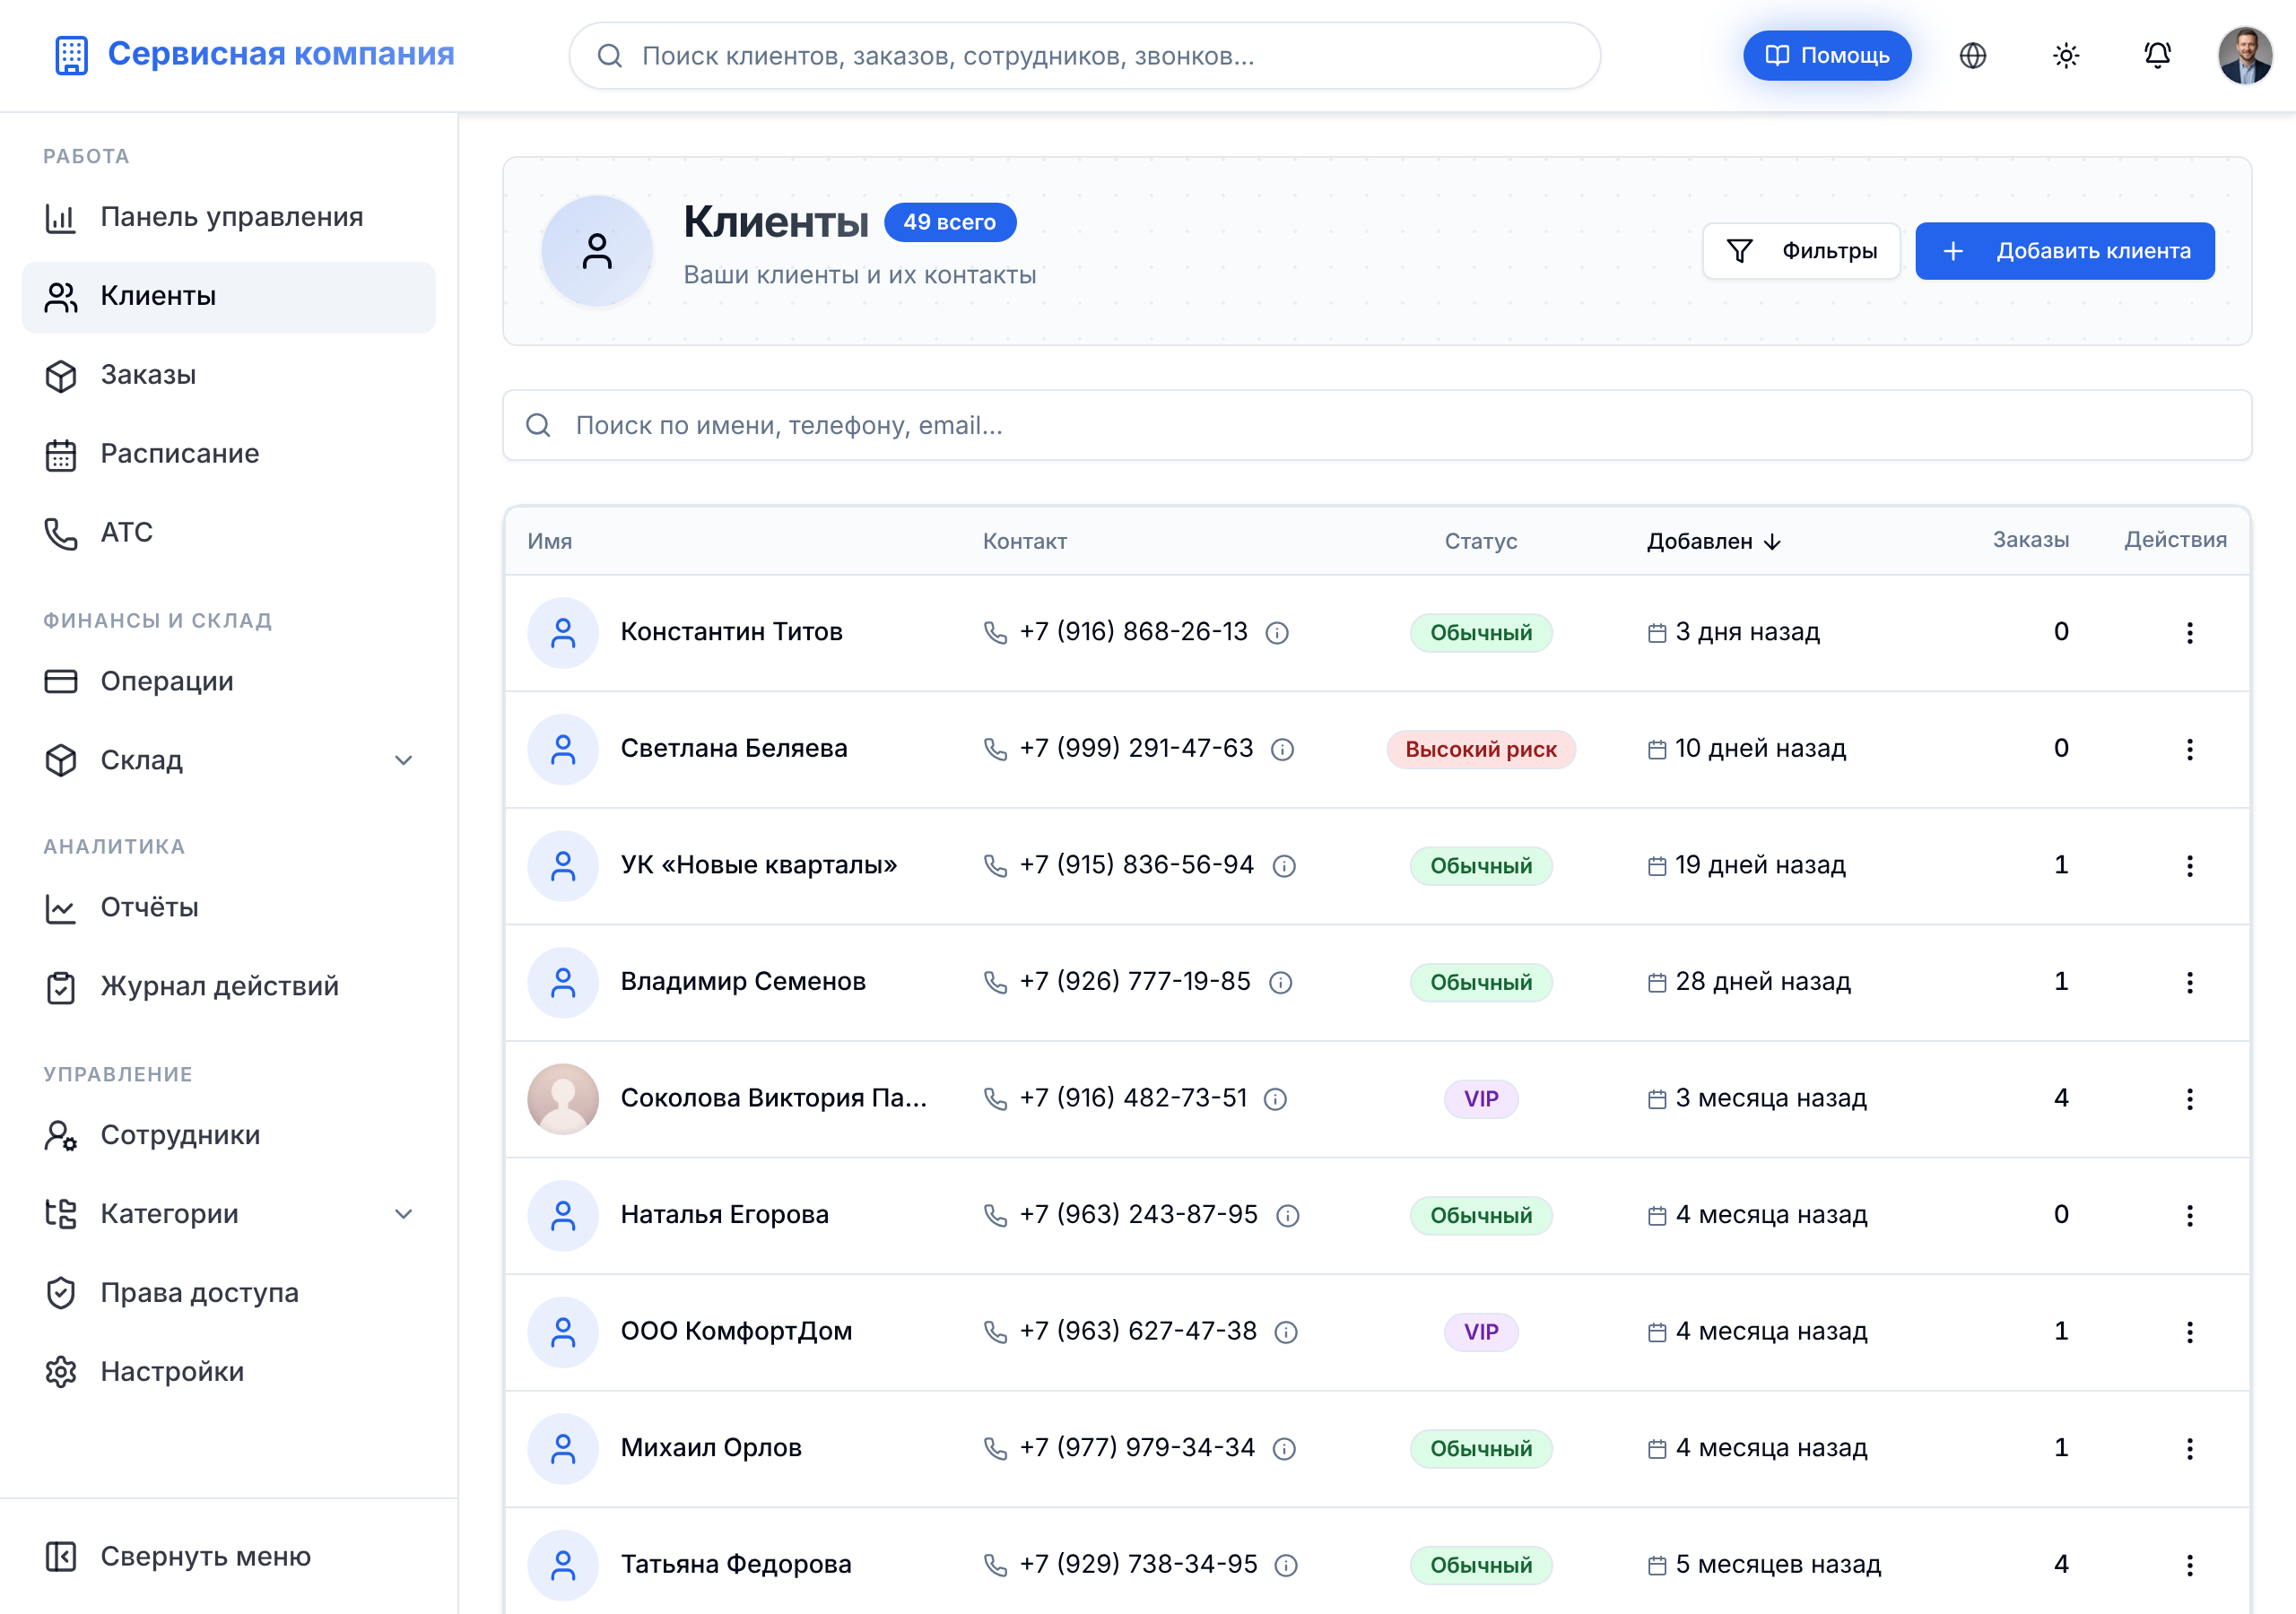The image size is (2296, 1614).
Task: Open Расписание calendar section
Action: [229, 455]
